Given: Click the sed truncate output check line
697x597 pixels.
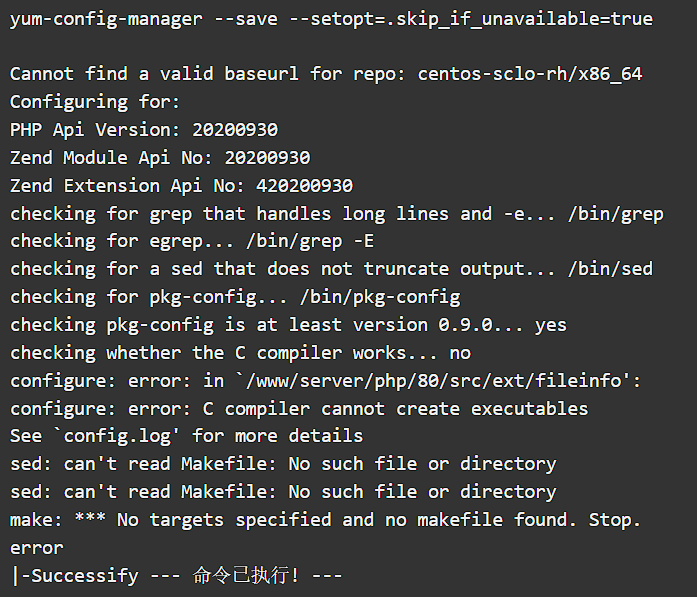Looking at the screenshot, I should (x=332, y=269).
